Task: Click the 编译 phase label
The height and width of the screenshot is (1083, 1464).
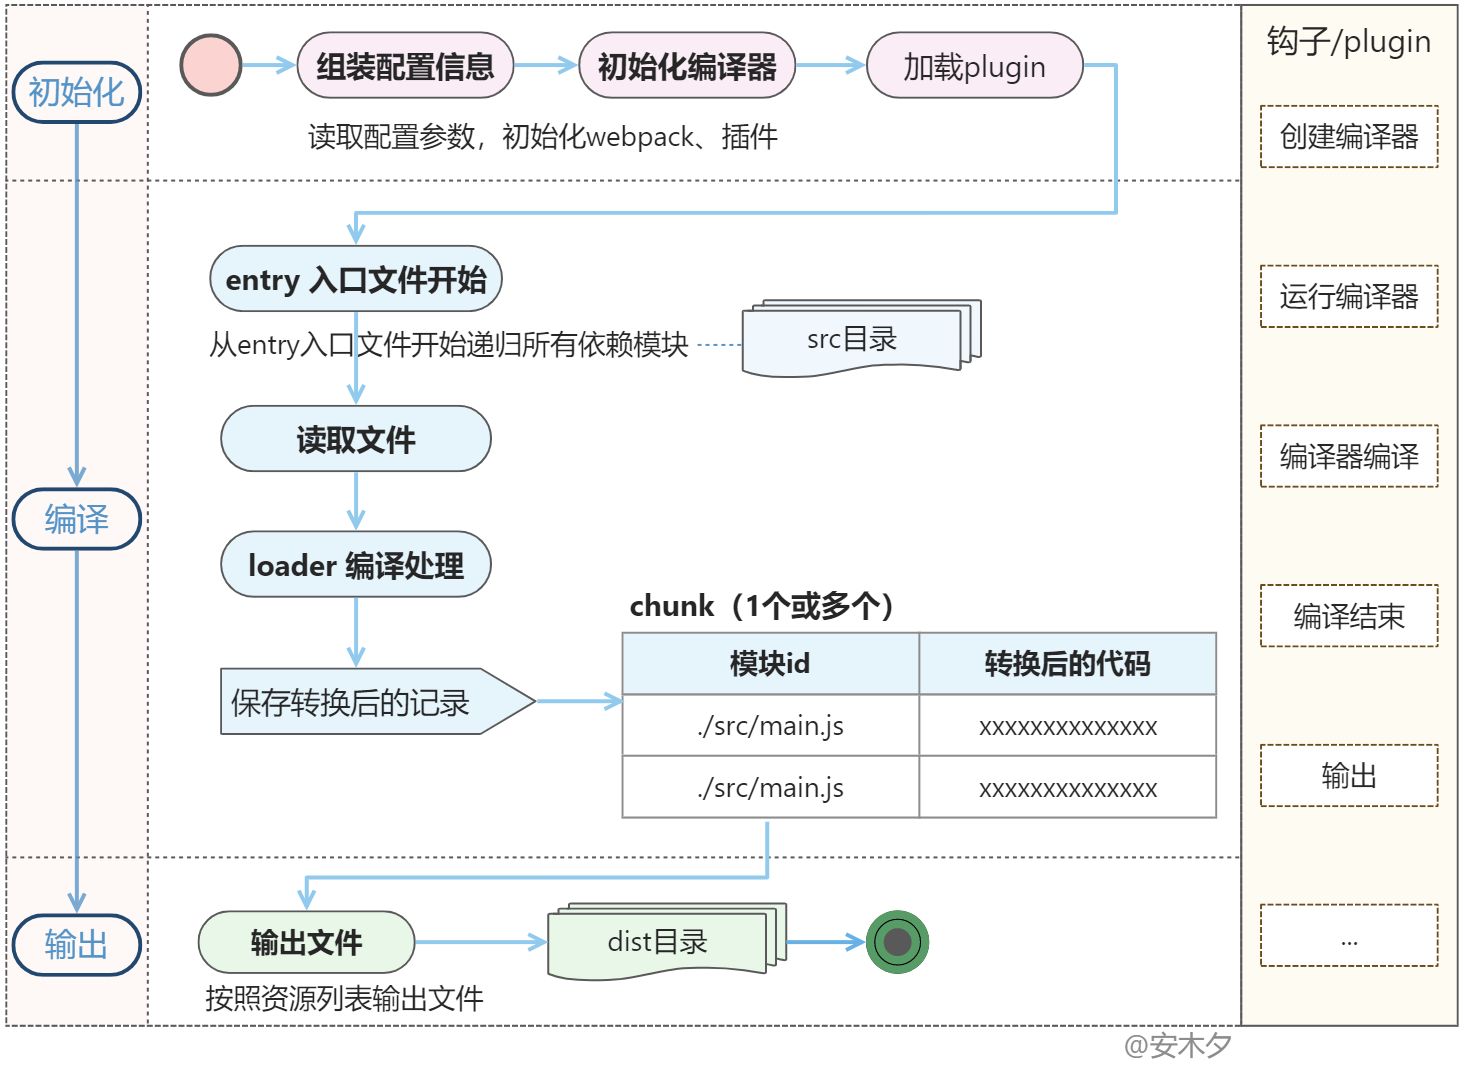Action: click(x=77, y=519)
